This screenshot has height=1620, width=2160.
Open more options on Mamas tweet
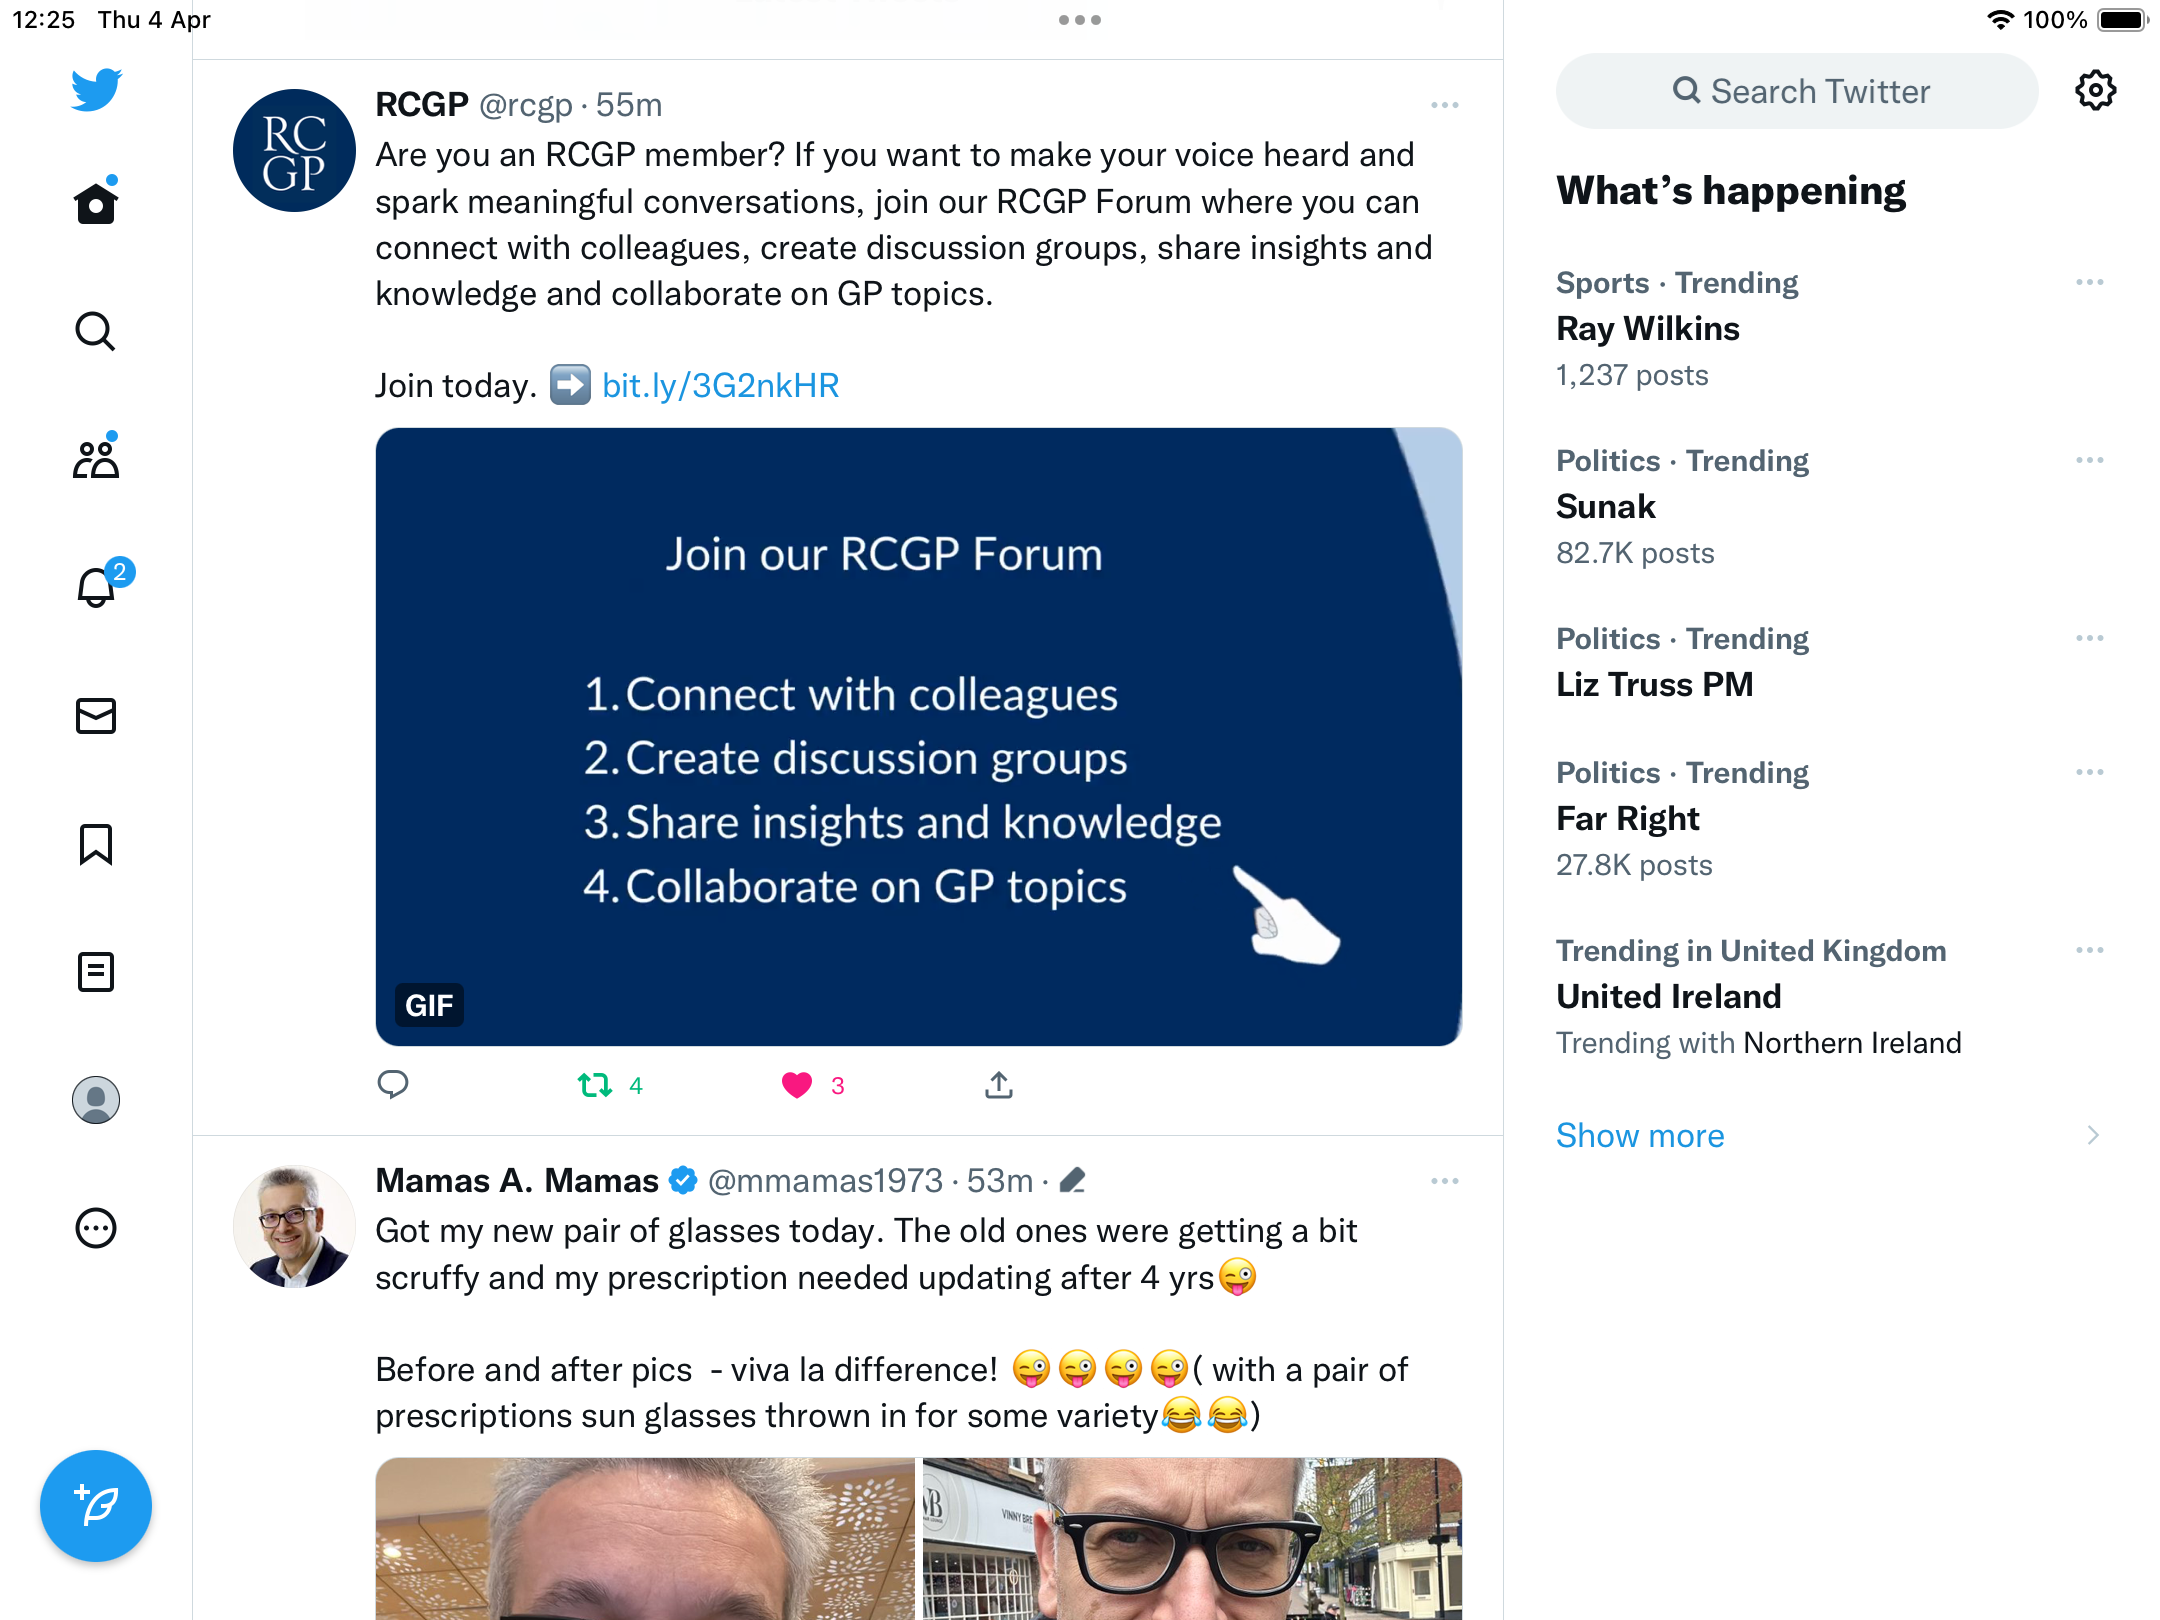coord(1445,1181)
